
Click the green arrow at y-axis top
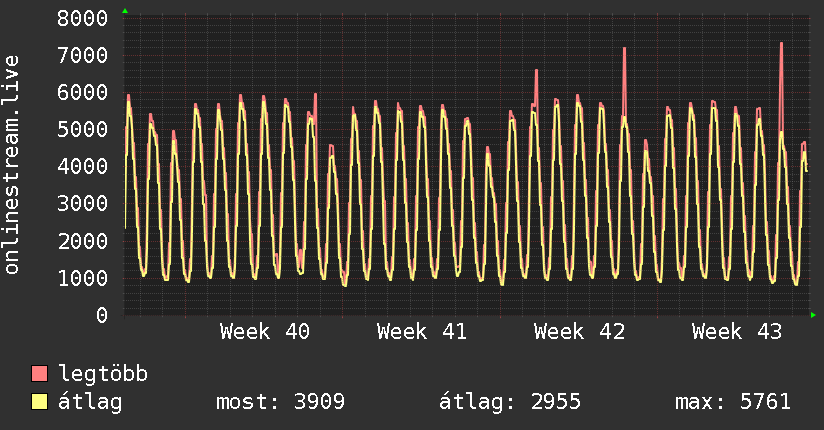coord(125,11)
